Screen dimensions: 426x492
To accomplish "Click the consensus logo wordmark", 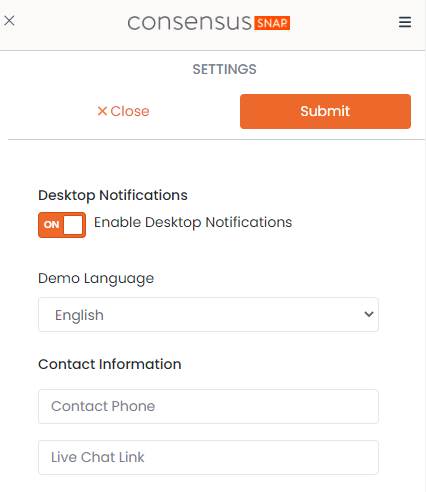I will coord(189,23).
